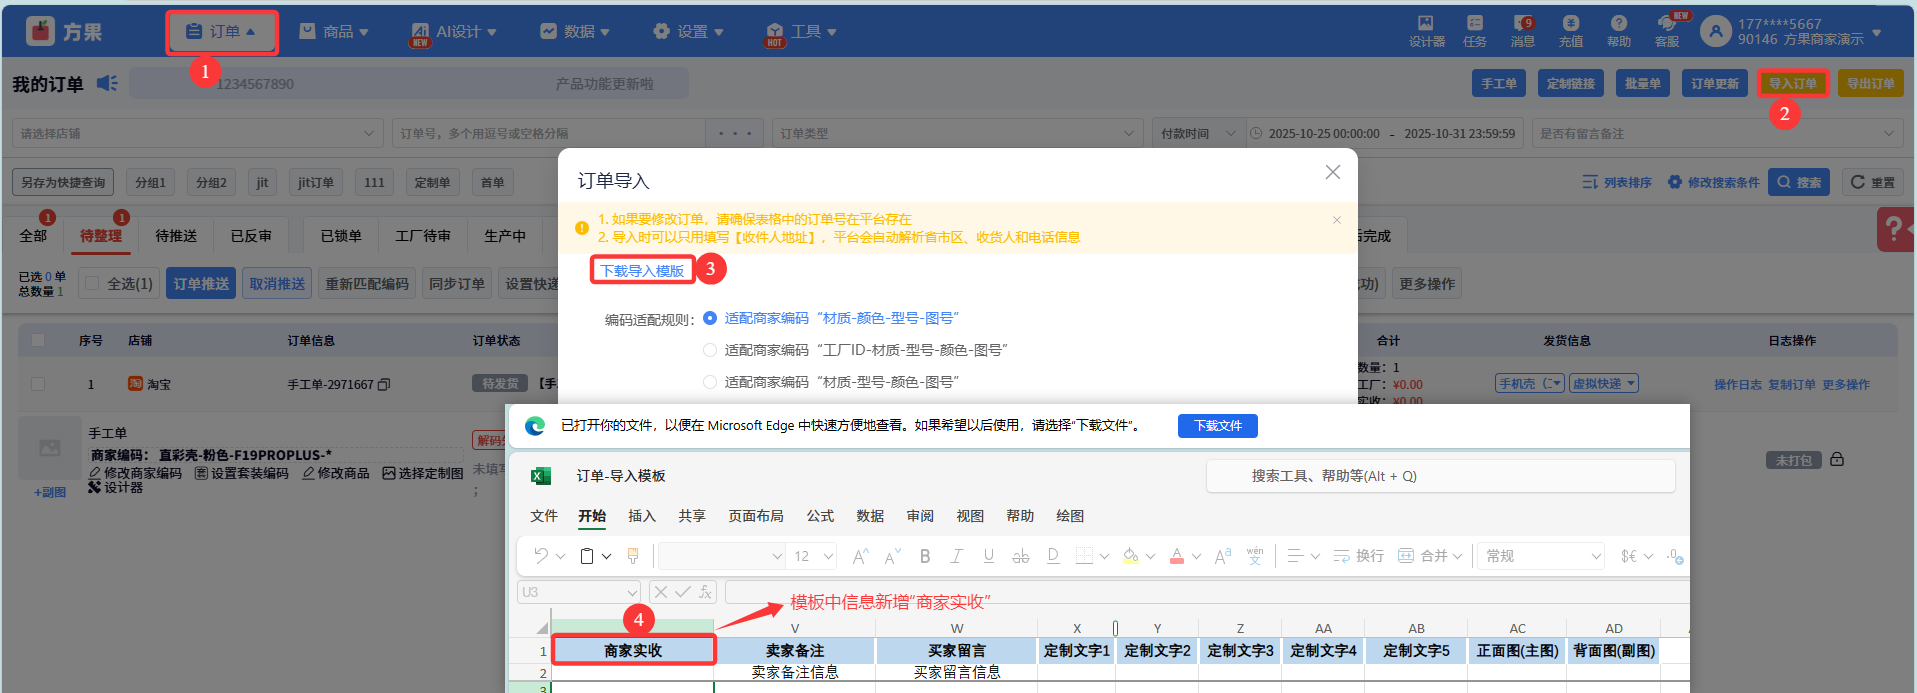This screenshot has width=1917, height=693.
Task: Click the fill color paint bucket swatch
Action: pyautogui.click(x=1131, y=556)
